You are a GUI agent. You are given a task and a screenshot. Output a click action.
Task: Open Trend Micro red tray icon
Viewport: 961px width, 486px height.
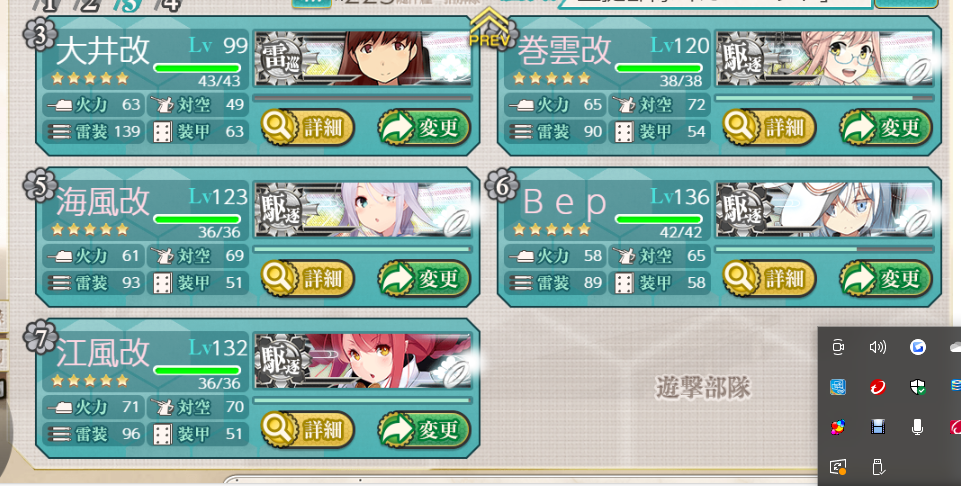click(878, 387)
